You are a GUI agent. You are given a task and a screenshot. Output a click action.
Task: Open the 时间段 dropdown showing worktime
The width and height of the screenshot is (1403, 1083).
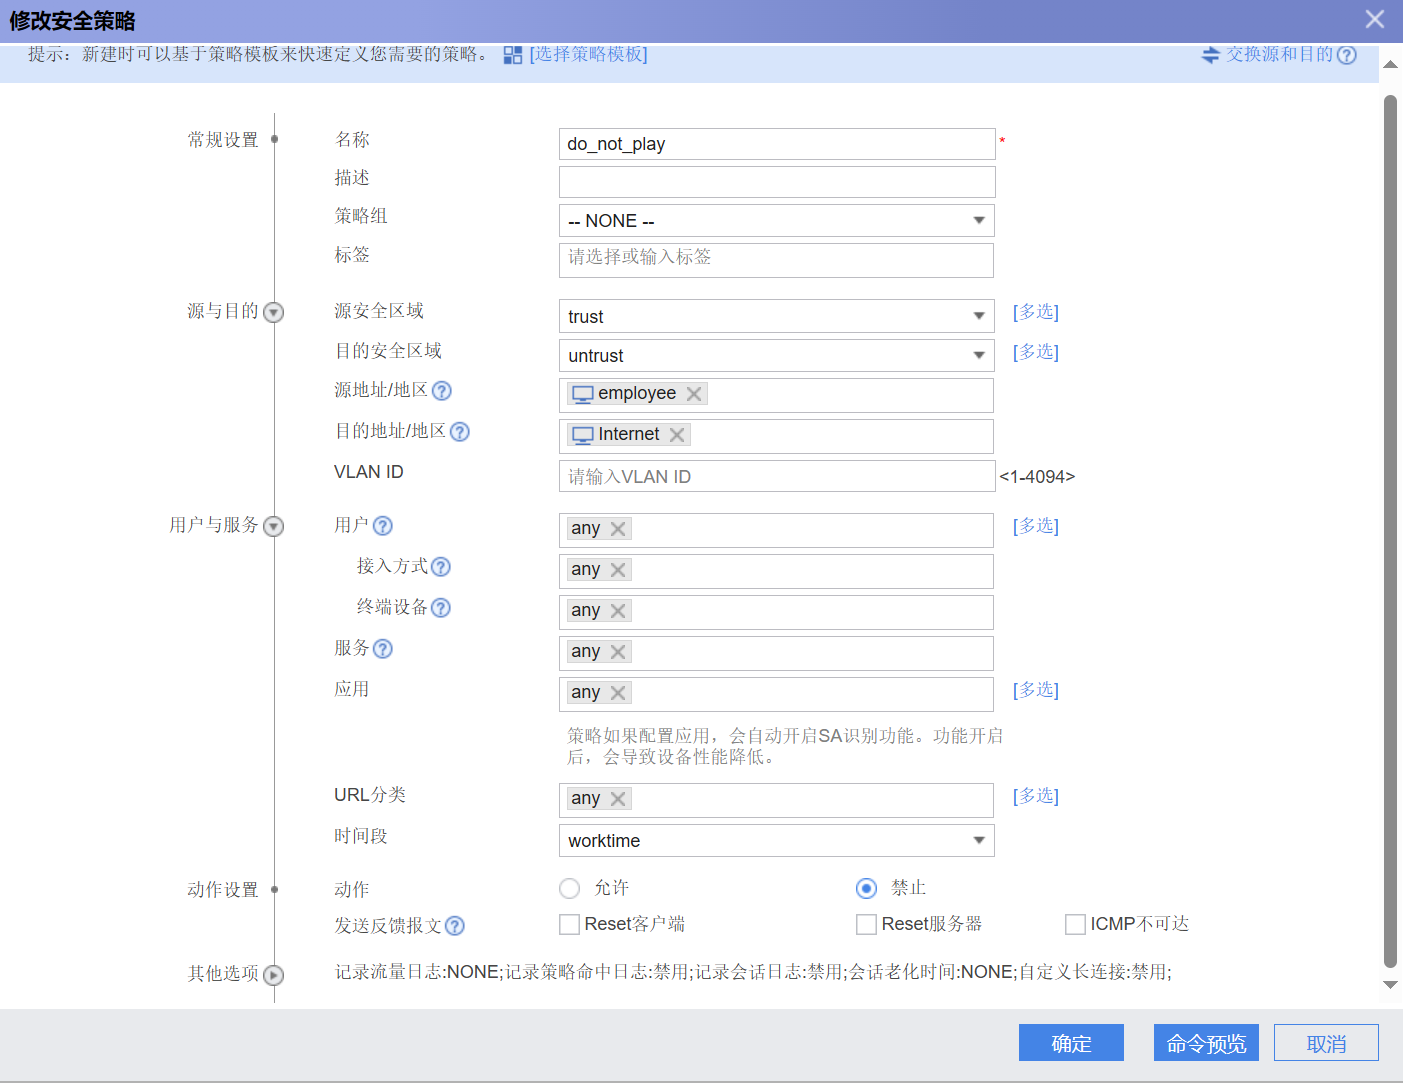tap(776, 841)
